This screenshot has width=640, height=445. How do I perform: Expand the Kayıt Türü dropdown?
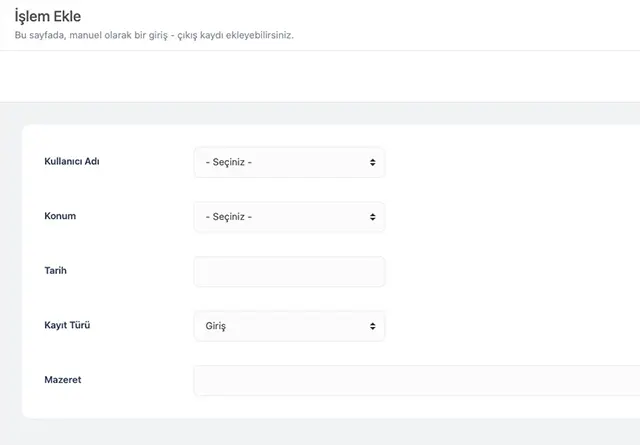(x=288, y=326)
